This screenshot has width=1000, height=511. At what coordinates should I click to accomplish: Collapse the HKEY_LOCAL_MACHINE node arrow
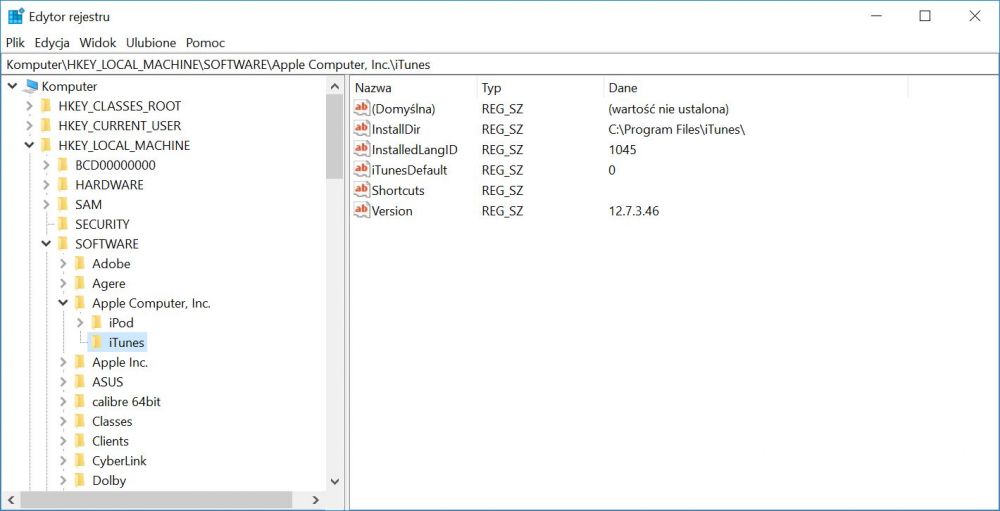tap(29, 145)
